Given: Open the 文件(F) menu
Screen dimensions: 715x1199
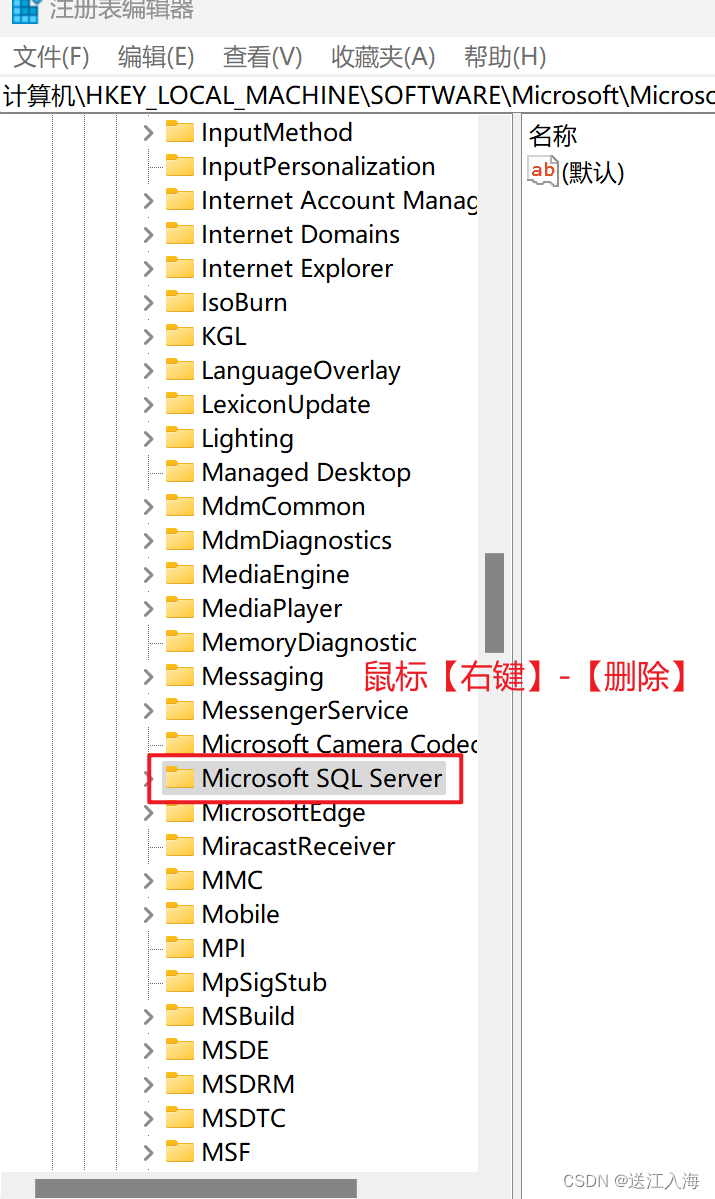Looking at the screenshot, I should (51, 57).
